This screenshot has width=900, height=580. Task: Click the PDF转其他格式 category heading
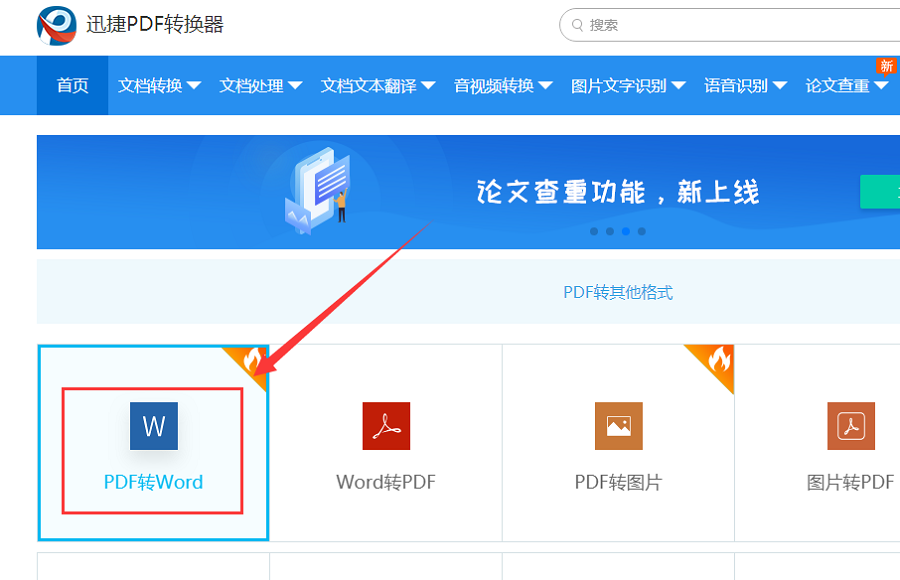point(618,292)
